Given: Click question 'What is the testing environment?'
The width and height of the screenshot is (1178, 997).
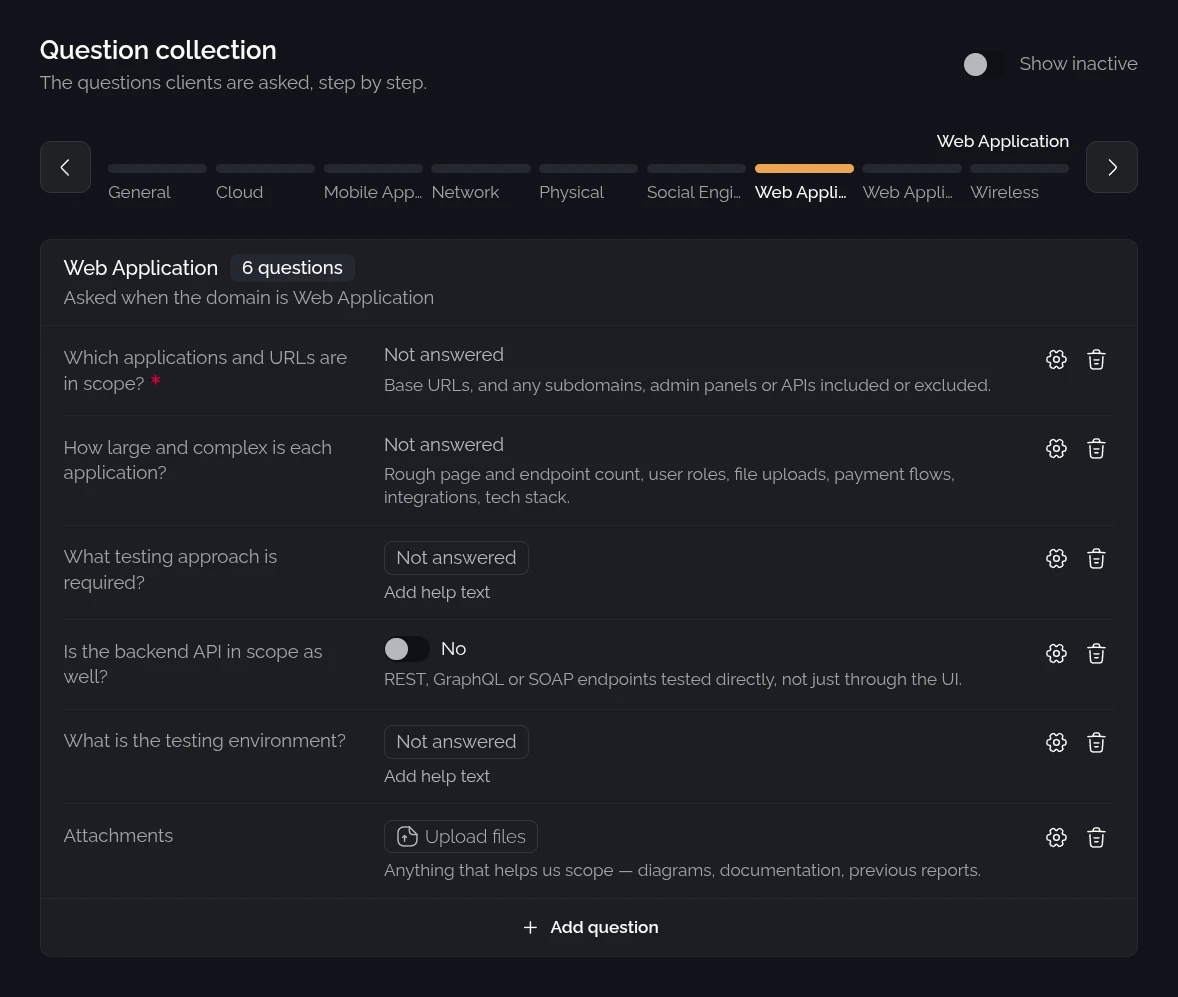Looking at the screenshot, I should tap(204, 741).
